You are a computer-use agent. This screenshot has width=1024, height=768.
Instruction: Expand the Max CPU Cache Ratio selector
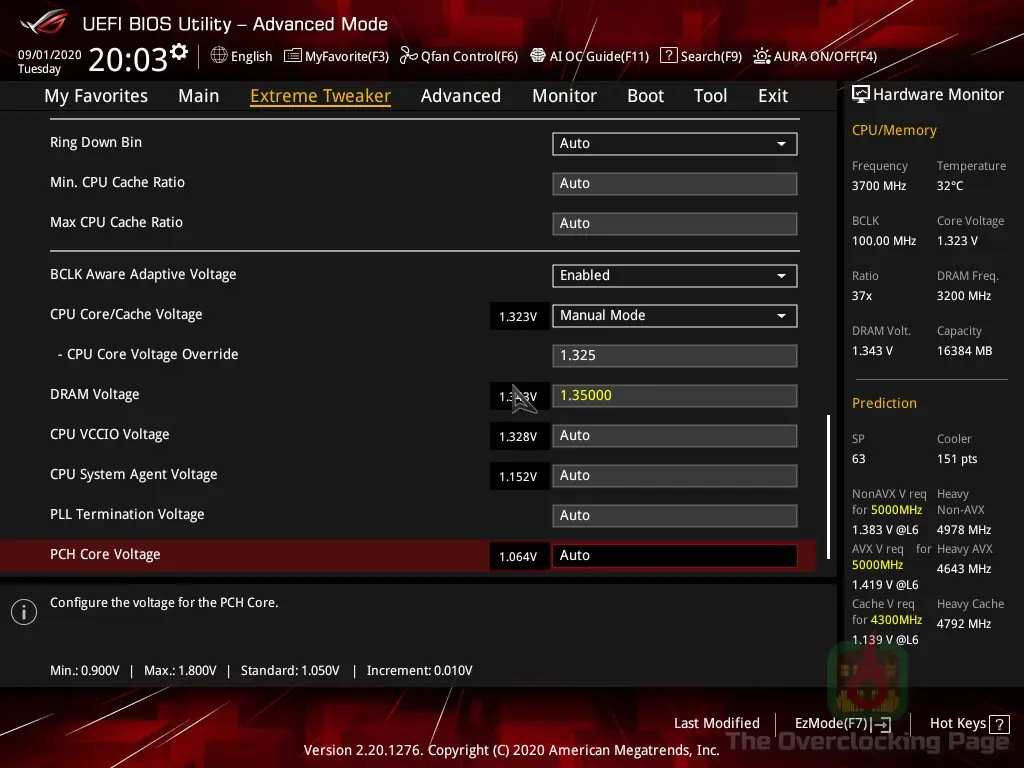pyautogui.click(x=674, y=223)
